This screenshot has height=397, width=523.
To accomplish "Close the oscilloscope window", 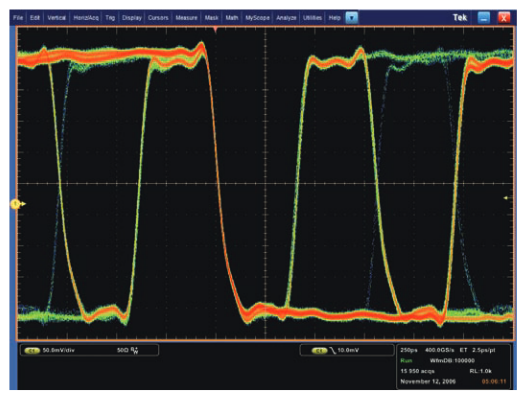I will pyautogui.click(x=504, y=18).
